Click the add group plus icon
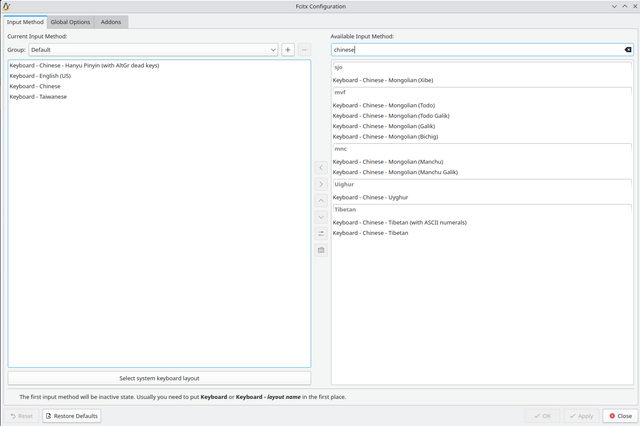This screenshot has width=640, height=426. pos(288,50)
